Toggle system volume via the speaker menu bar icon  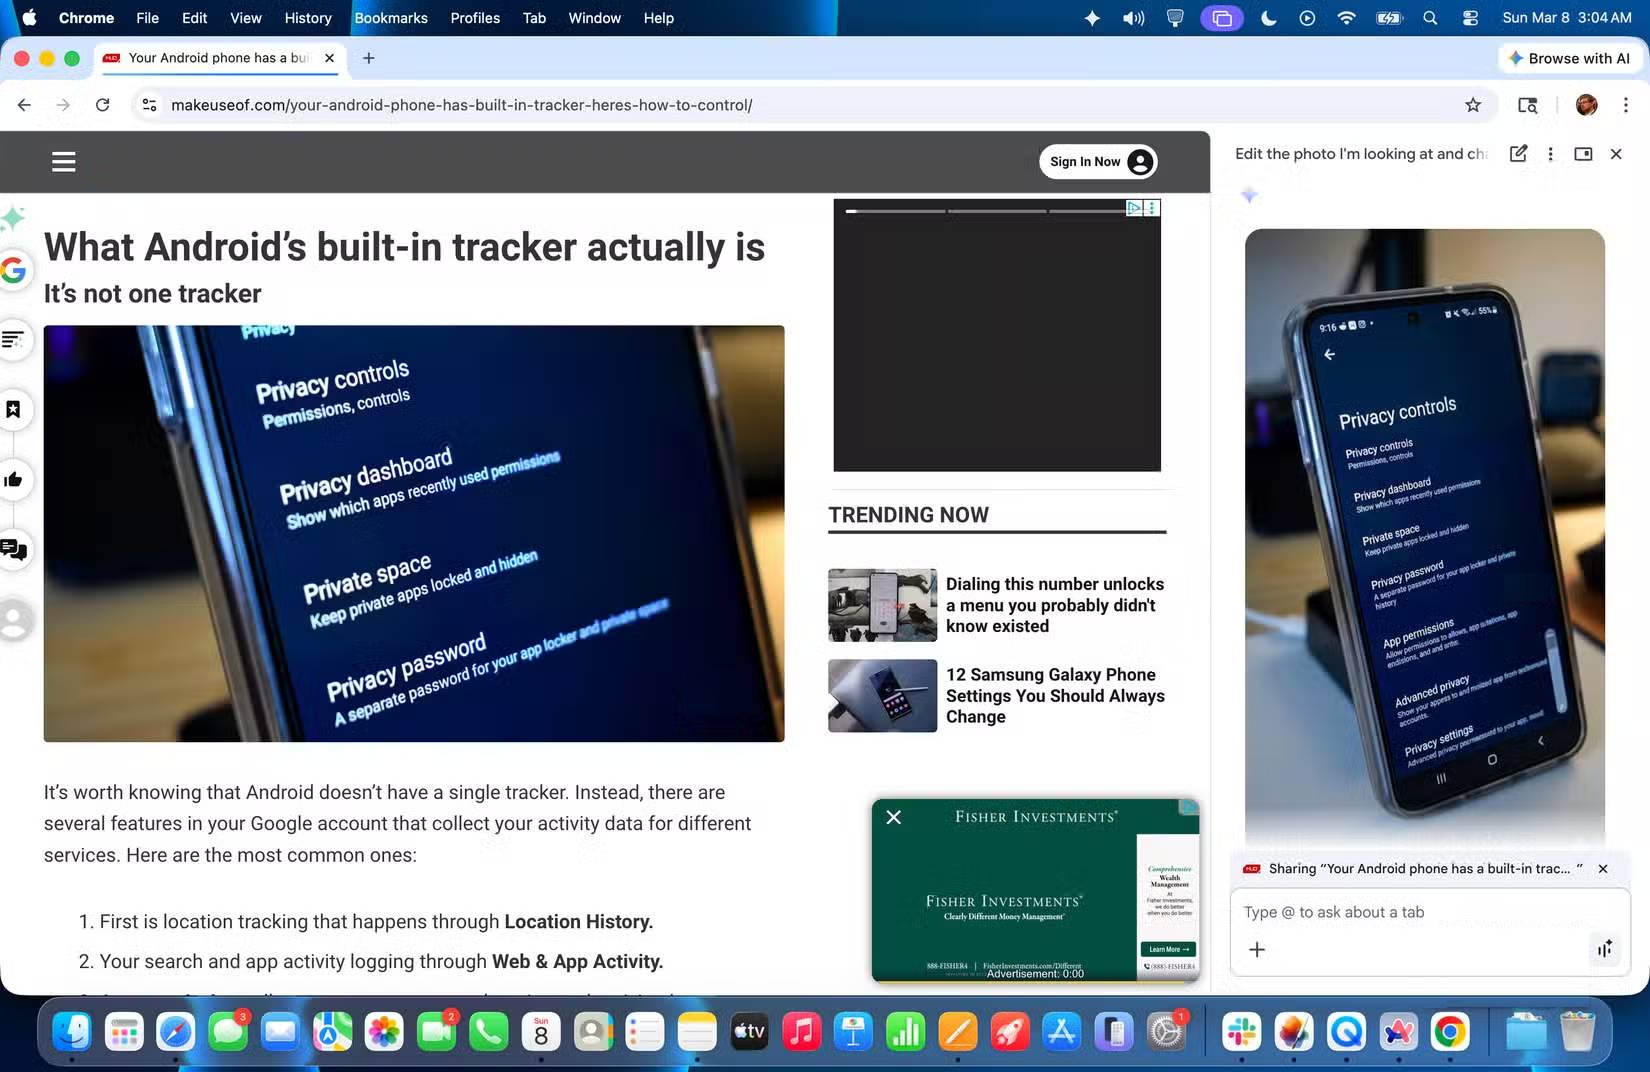1133,17
